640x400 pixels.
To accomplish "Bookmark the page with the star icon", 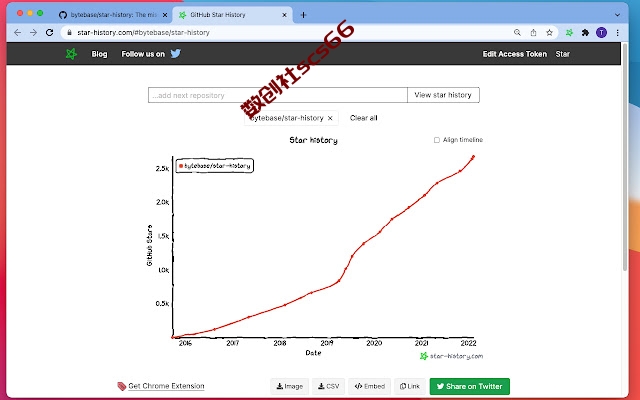I will 549,33.
